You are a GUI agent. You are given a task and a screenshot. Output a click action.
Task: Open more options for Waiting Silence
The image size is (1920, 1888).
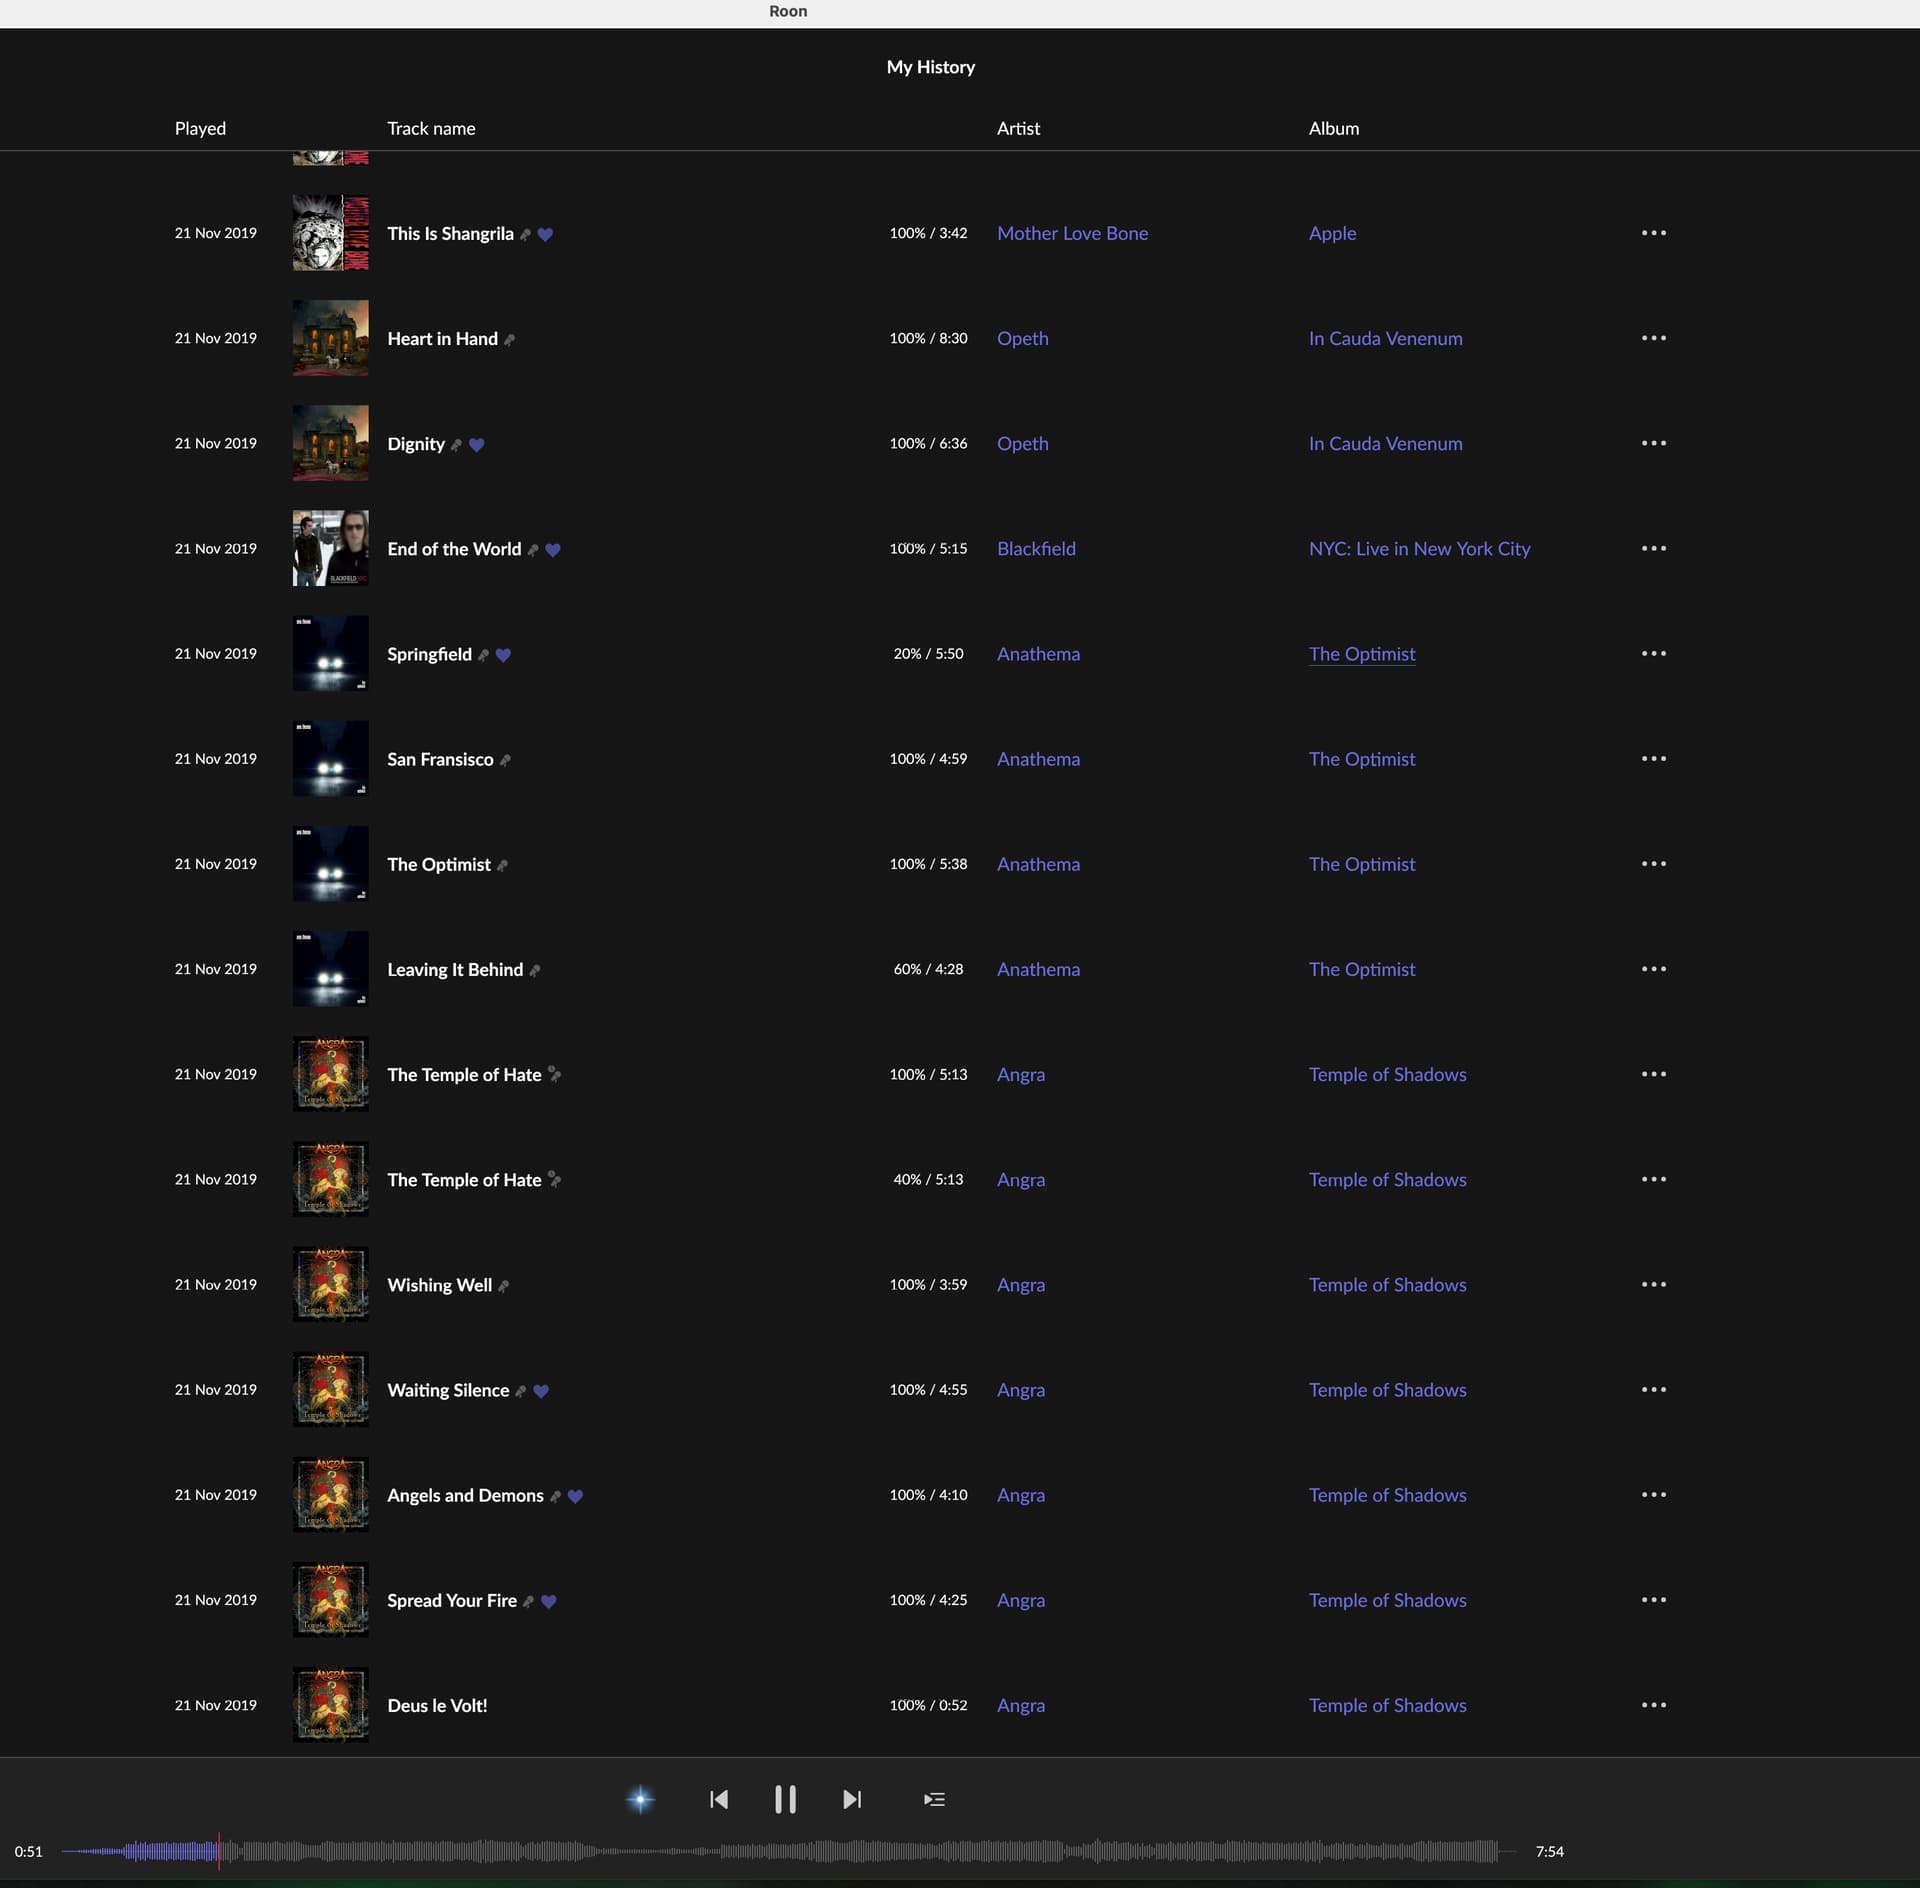1653,1389
